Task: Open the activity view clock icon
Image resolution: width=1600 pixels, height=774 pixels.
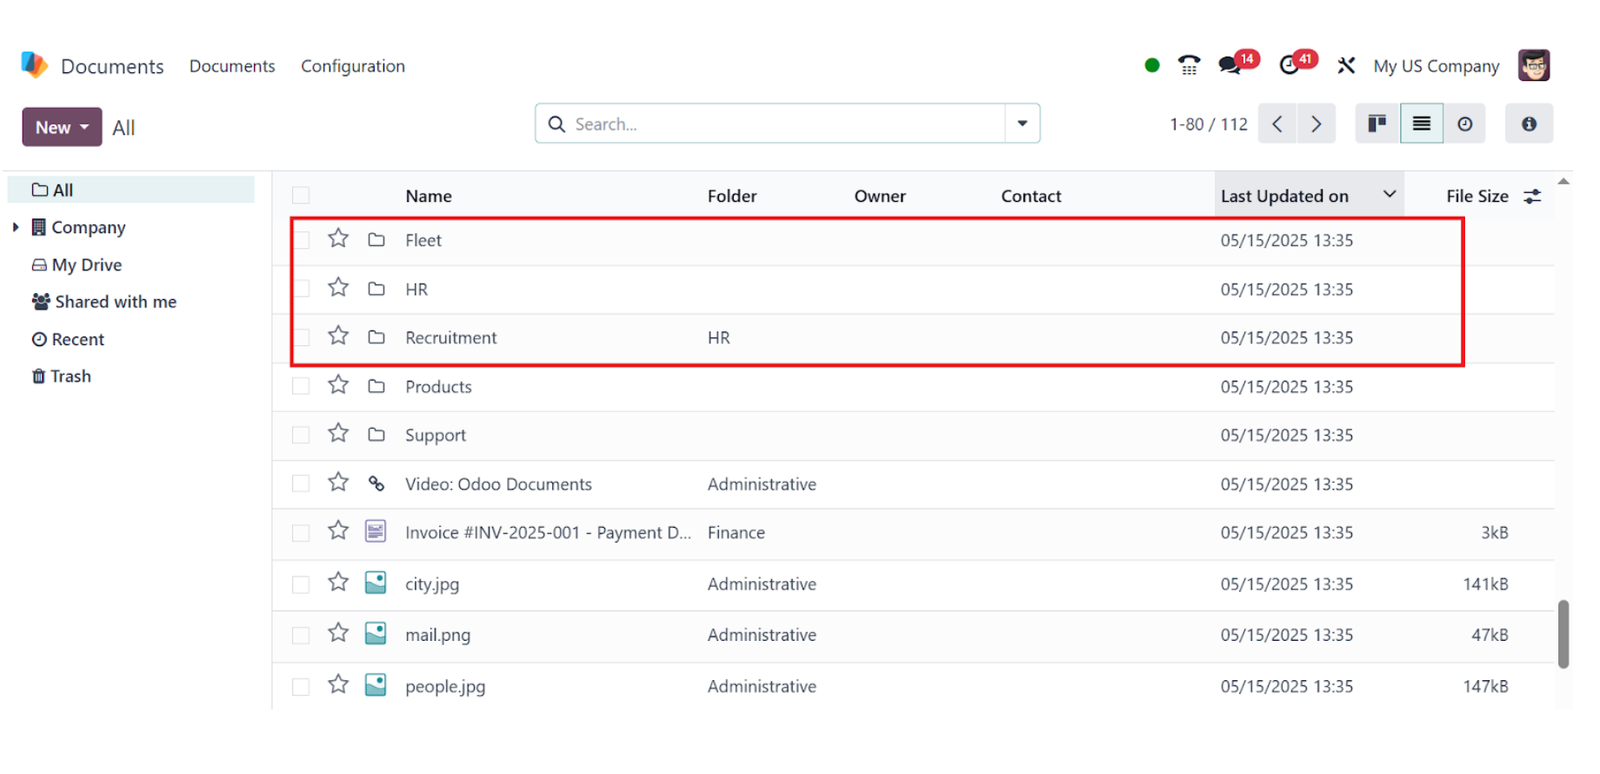Action: tap(1465, 124)
